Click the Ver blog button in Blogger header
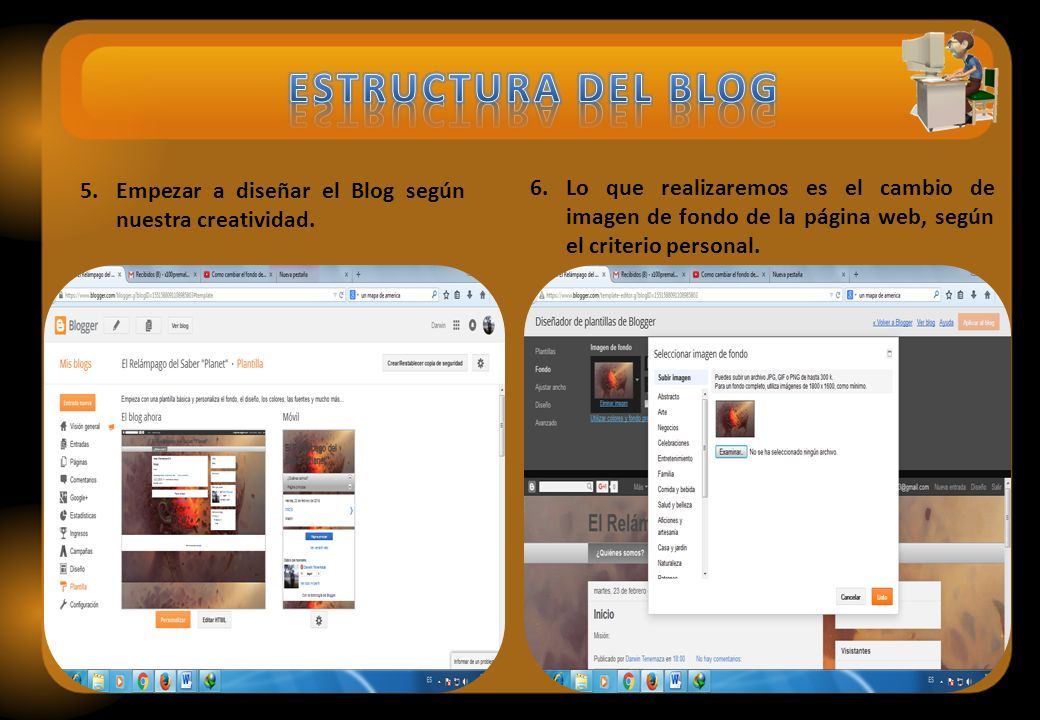Viewport: 1040px width, 720px height. (180, 326)
